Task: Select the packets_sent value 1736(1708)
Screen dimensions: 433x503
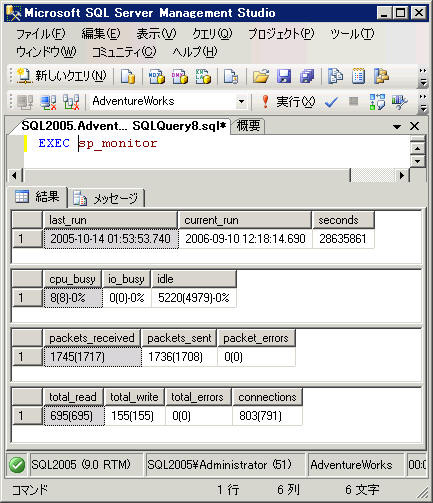Action: (x=179, y=357)
